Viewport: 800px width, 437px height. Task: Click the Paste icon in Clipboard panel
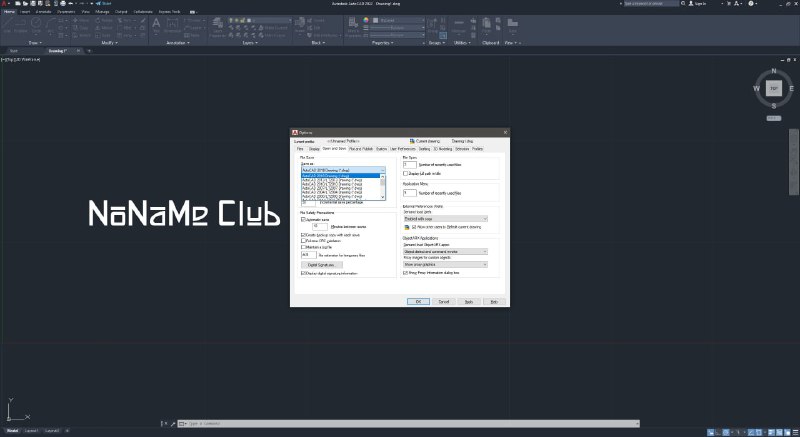click(487, 24)
